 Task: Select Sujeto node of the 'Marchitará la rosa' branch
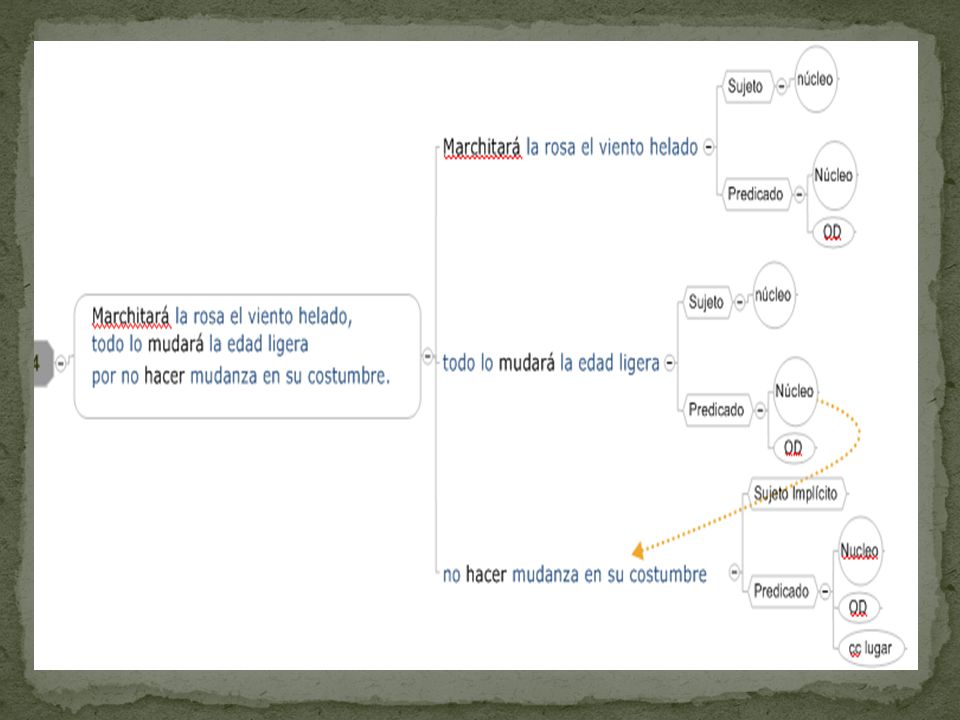click(x=747, y=86)
